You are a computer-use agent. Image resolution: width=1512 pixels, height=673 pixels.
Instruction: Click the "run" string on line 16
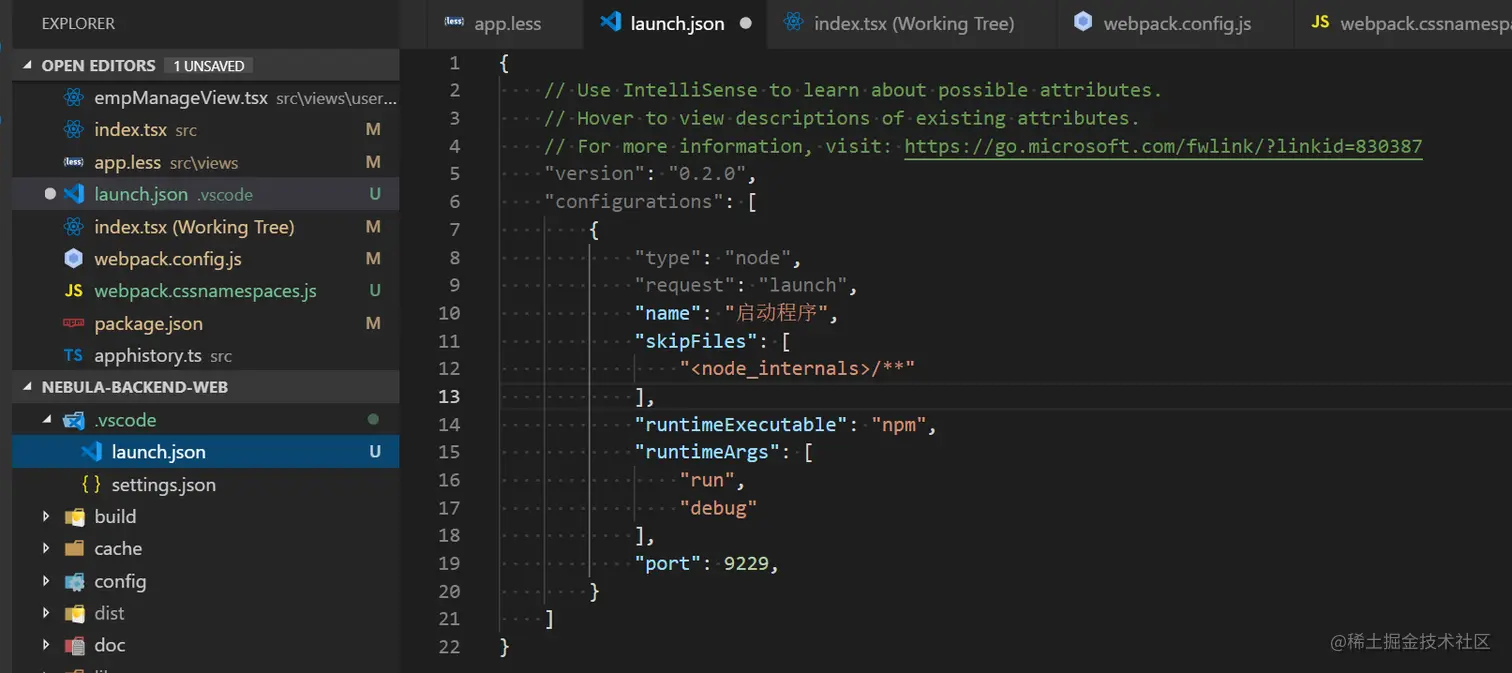[707, 480]
